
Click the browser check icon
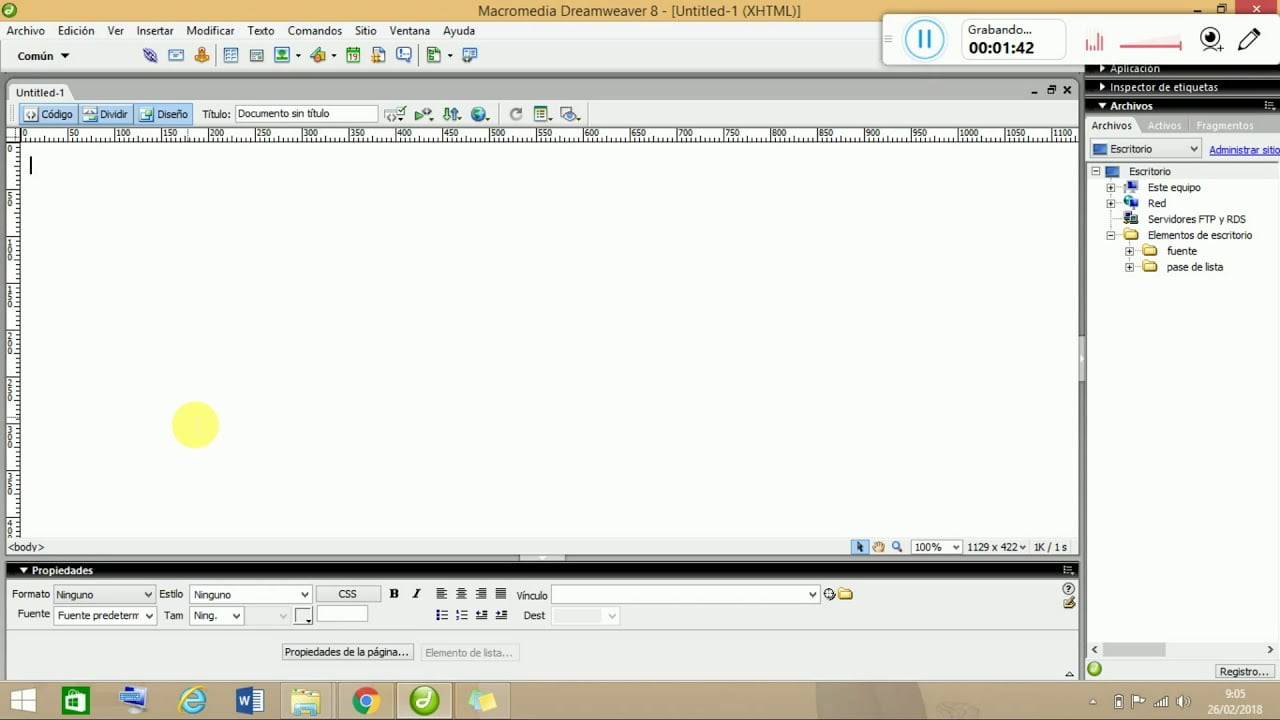click(x=423, y=114)
